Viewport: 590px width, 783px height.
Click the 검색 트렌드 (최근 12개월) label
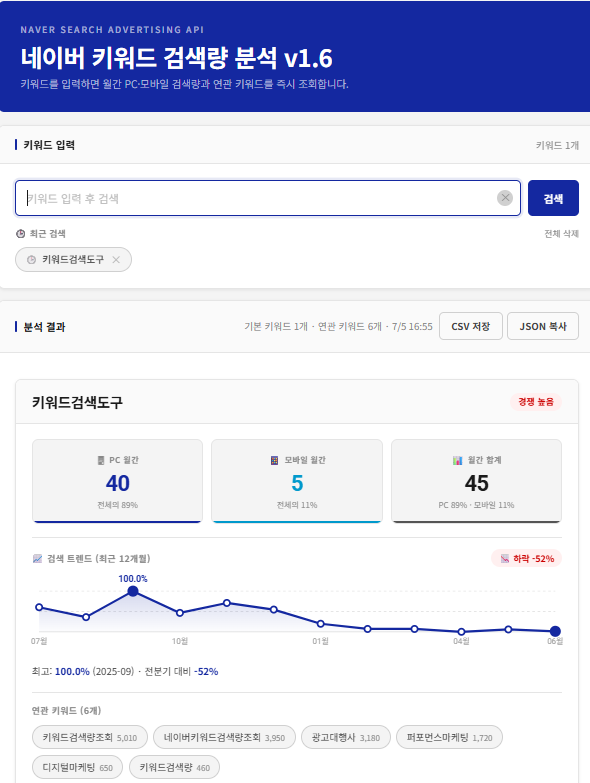coord(98,558)
